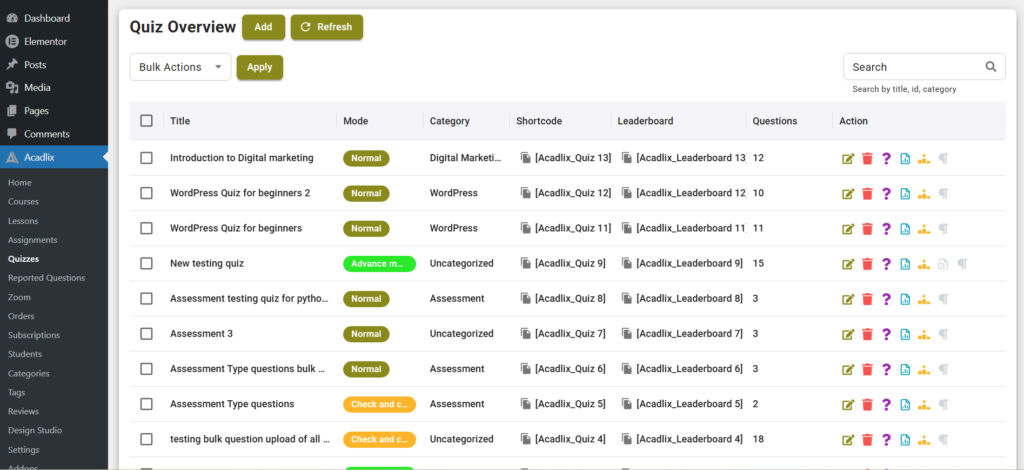Delete the WordPress Quiz for beginners 2 quiz
Image resolution: width=1024 pixels, height=470 pixels.
pyautogui.click(x=867, y=193)
